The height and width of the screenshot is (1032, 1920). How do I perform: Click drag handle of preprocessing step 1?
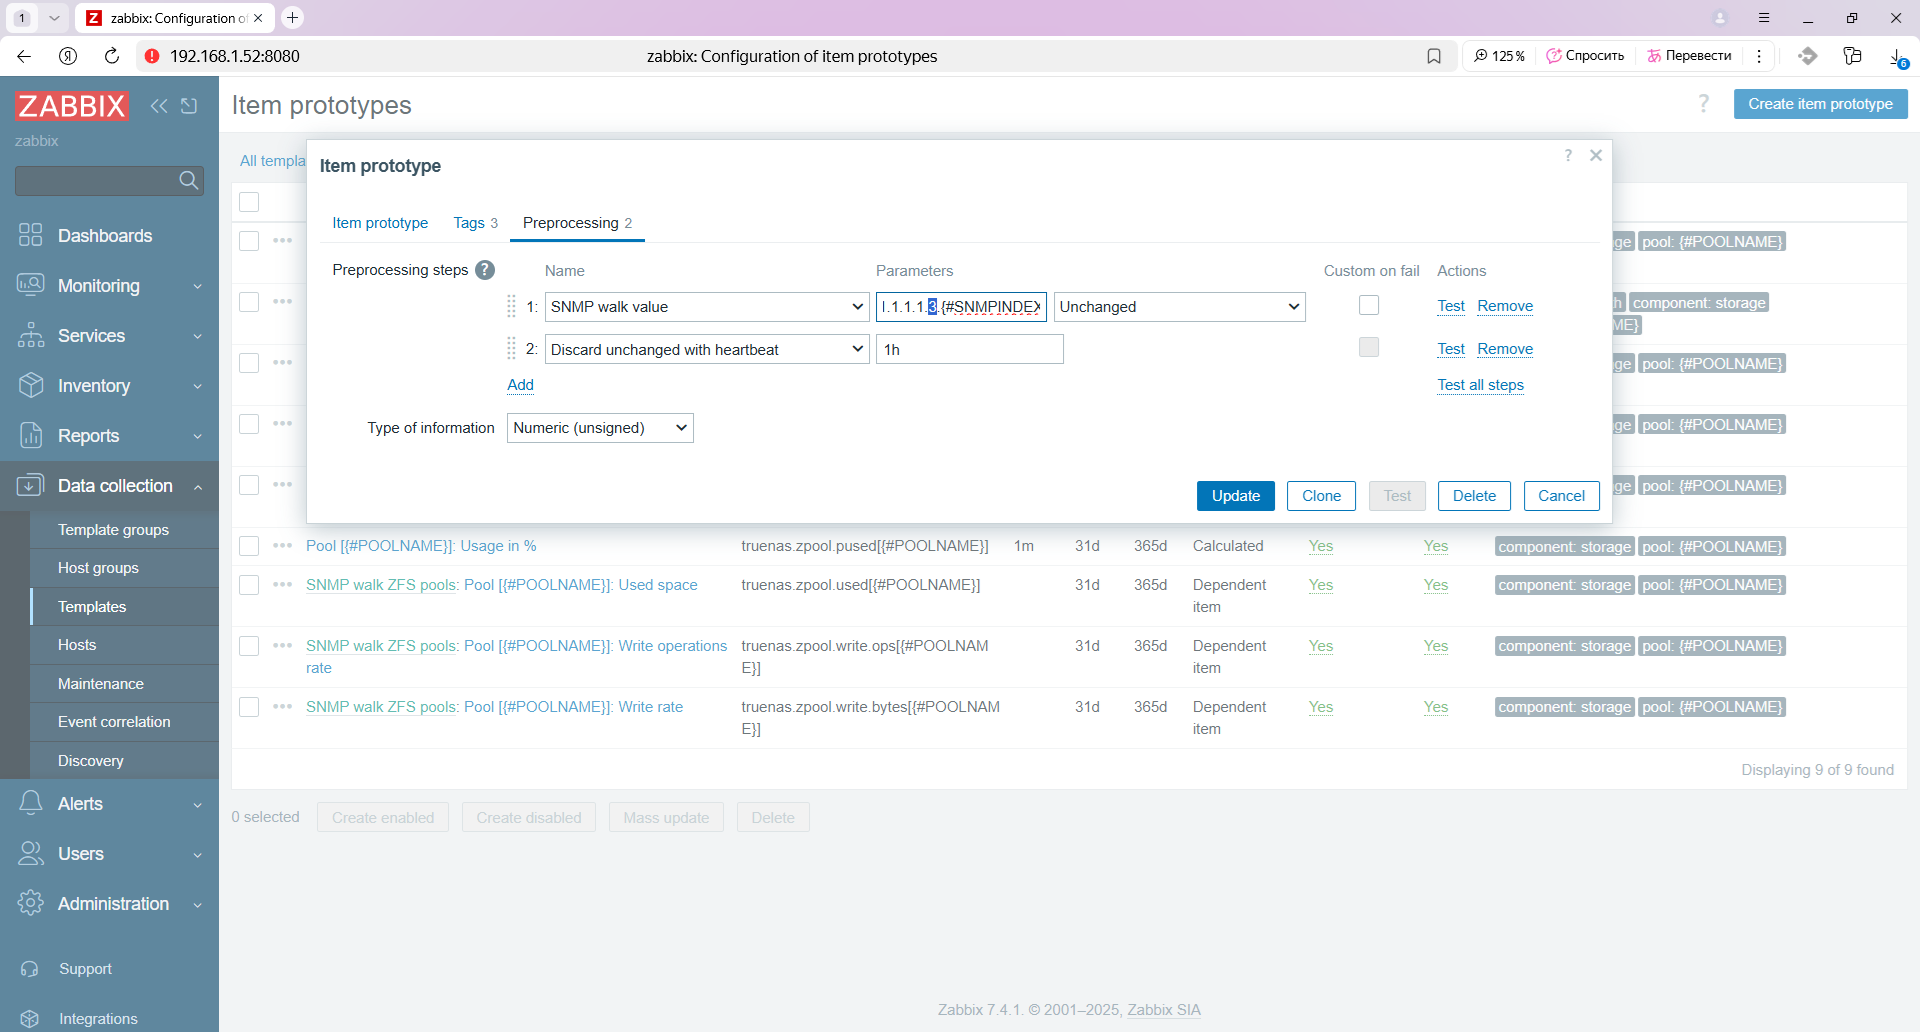[x=512, y=306]
